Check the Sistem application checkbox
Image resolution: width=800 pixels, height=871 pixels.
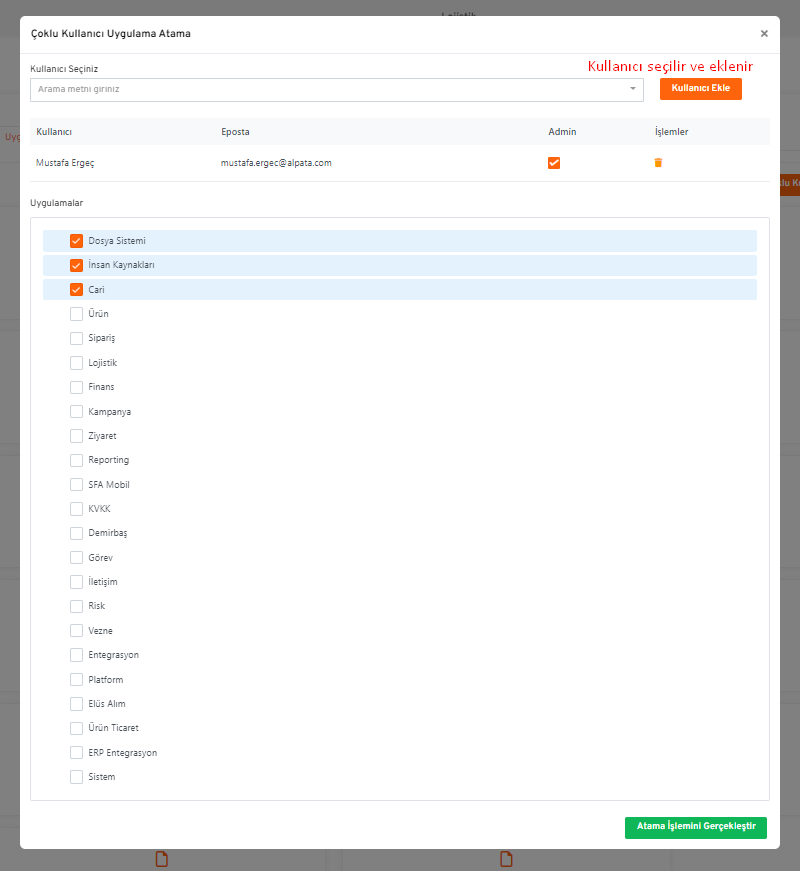point(76,777)
